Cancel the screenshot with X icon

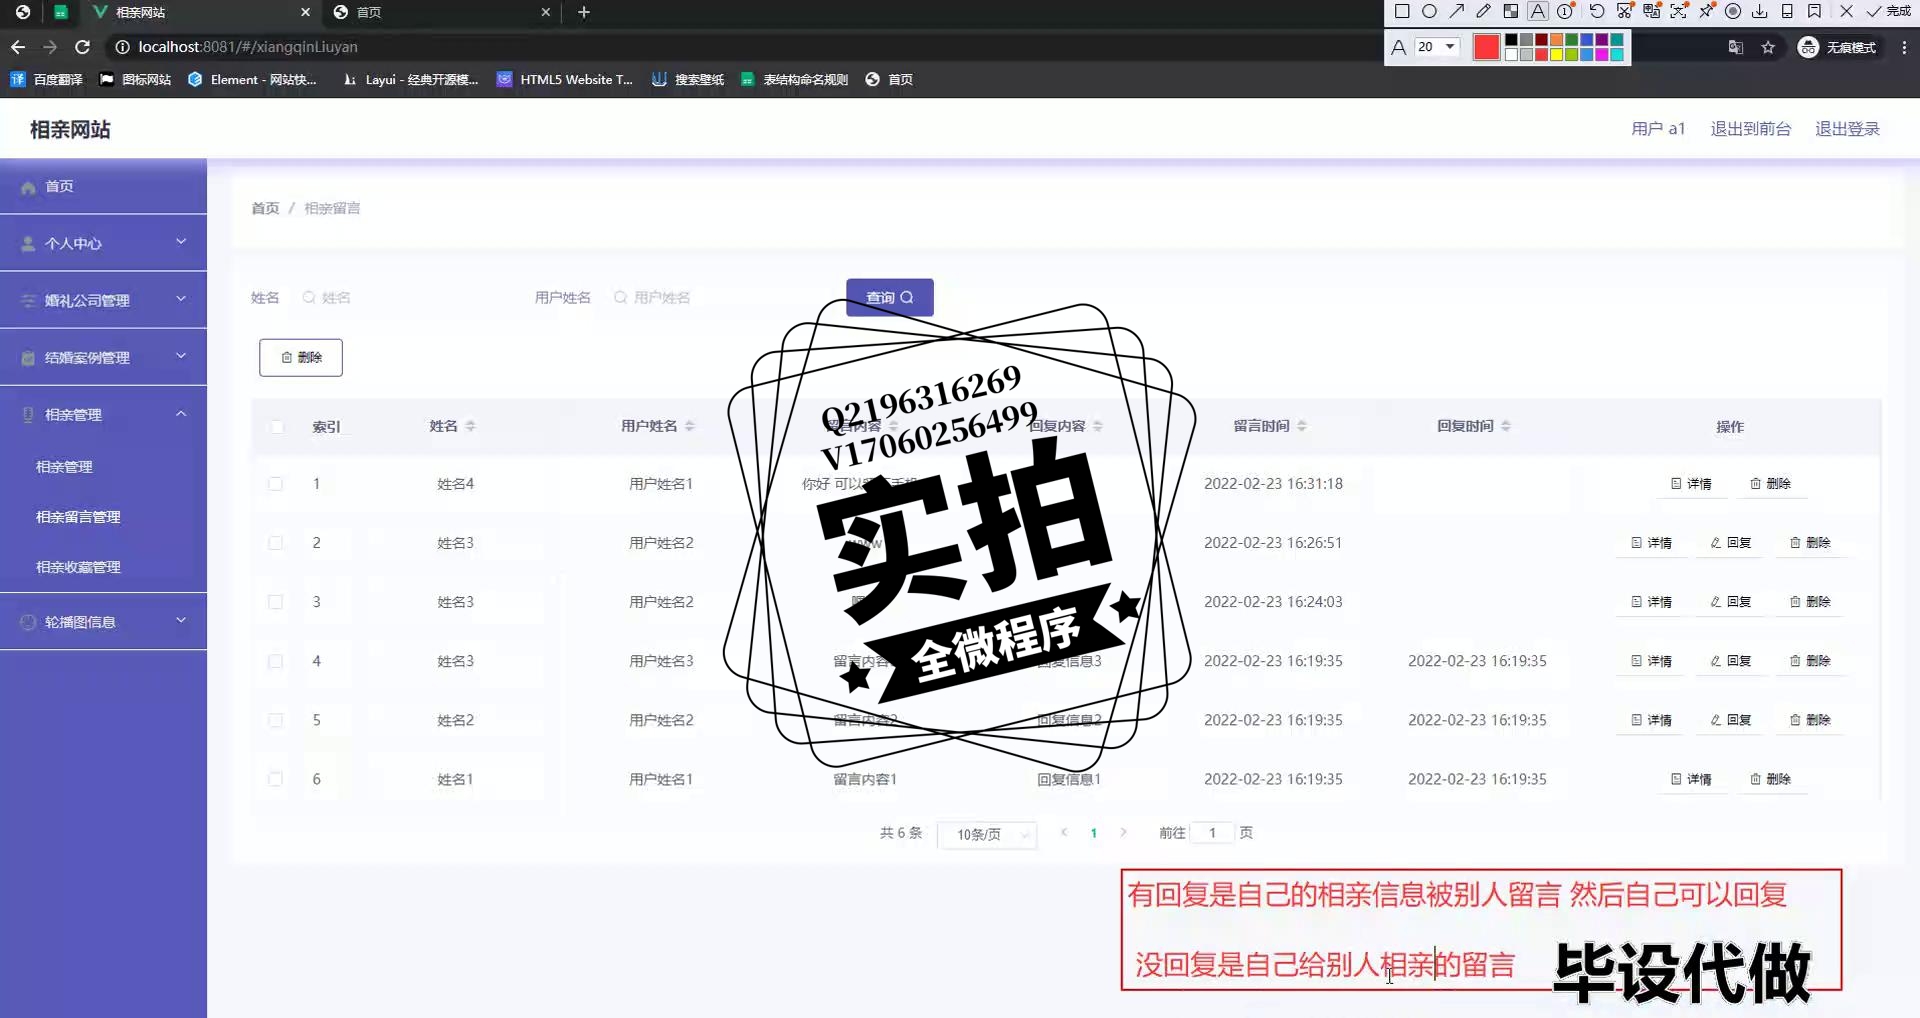1846,11
